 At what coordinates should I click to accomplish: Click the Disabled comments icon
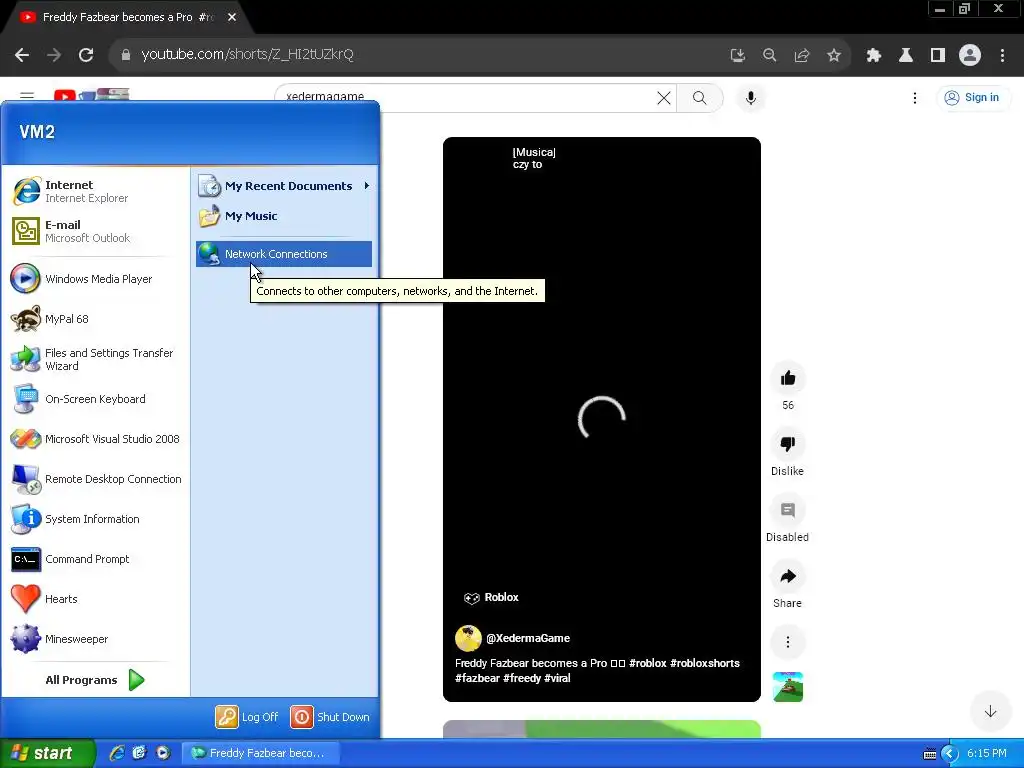point(788,510)
